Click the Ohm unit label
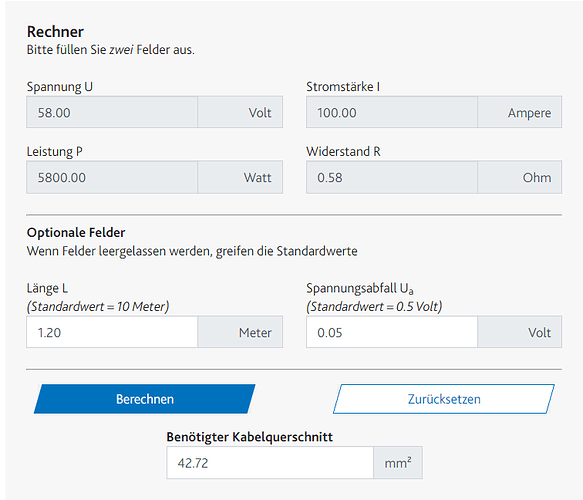The height and width of the screenshot is (500, 583). point(537,178)
